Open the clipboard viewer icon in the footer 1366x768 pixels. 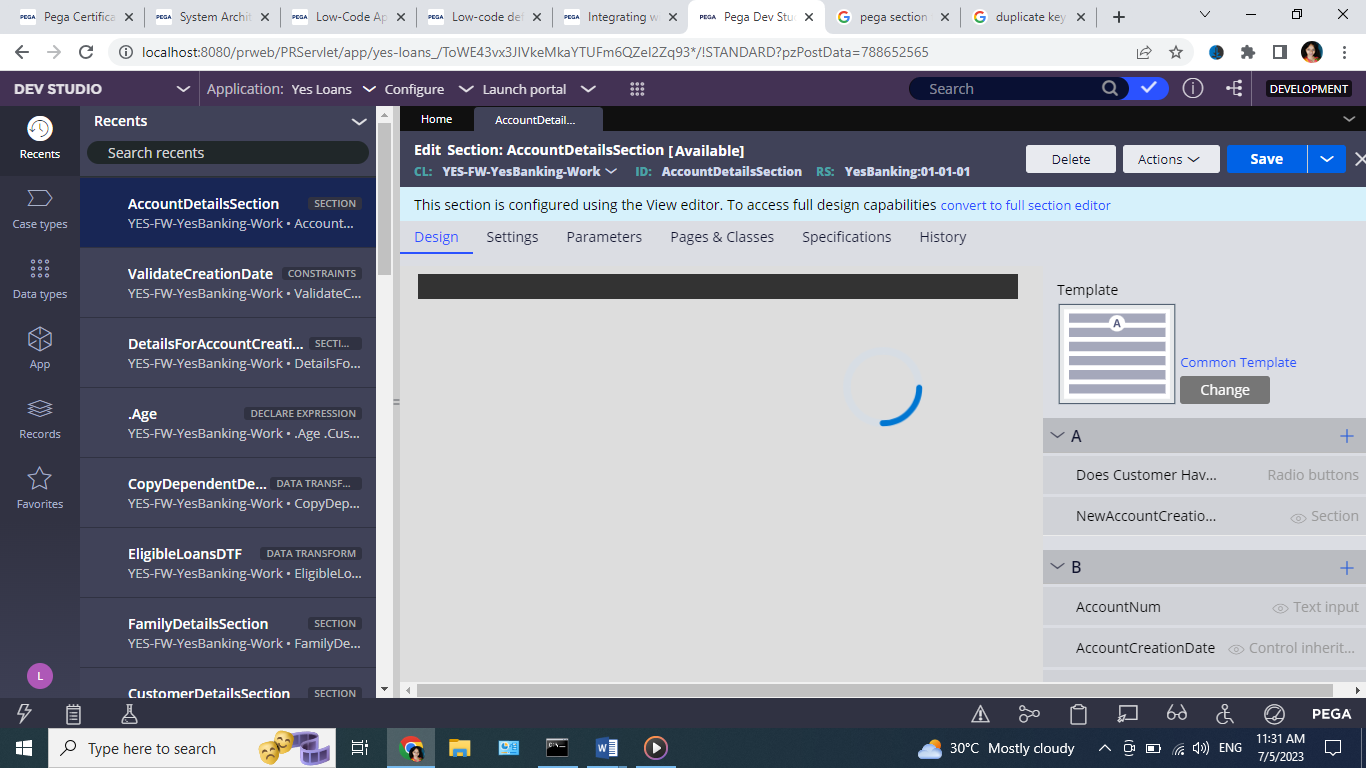[x=1078, y=714]
